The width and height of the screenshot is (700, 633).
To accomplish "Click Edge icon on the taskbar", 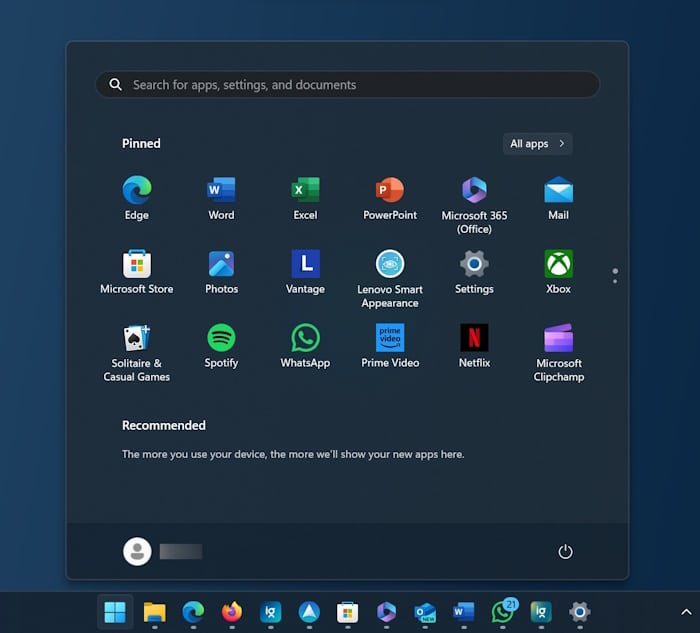I will tap(193, 612).
